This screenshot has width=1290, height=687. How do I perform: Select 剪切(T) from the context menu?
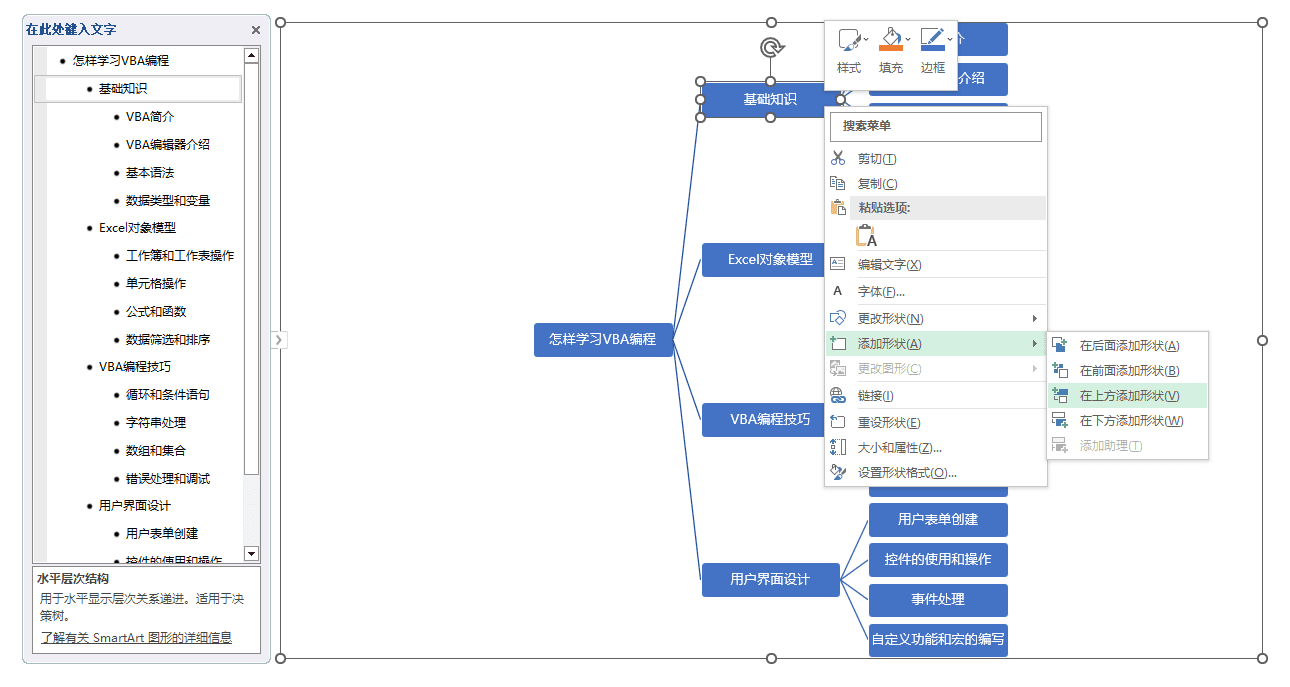(936, 158)
